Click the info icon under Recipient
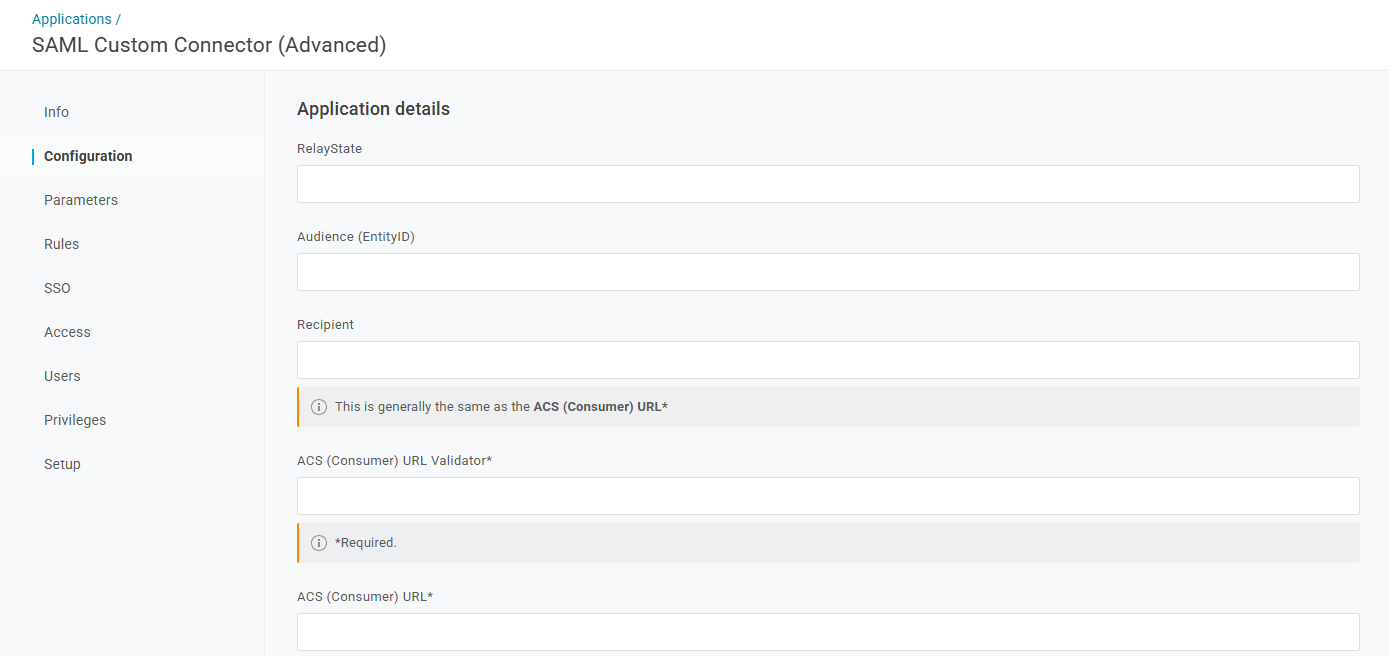The height and width of the screenshot is (656, 1389). (319, 407)
